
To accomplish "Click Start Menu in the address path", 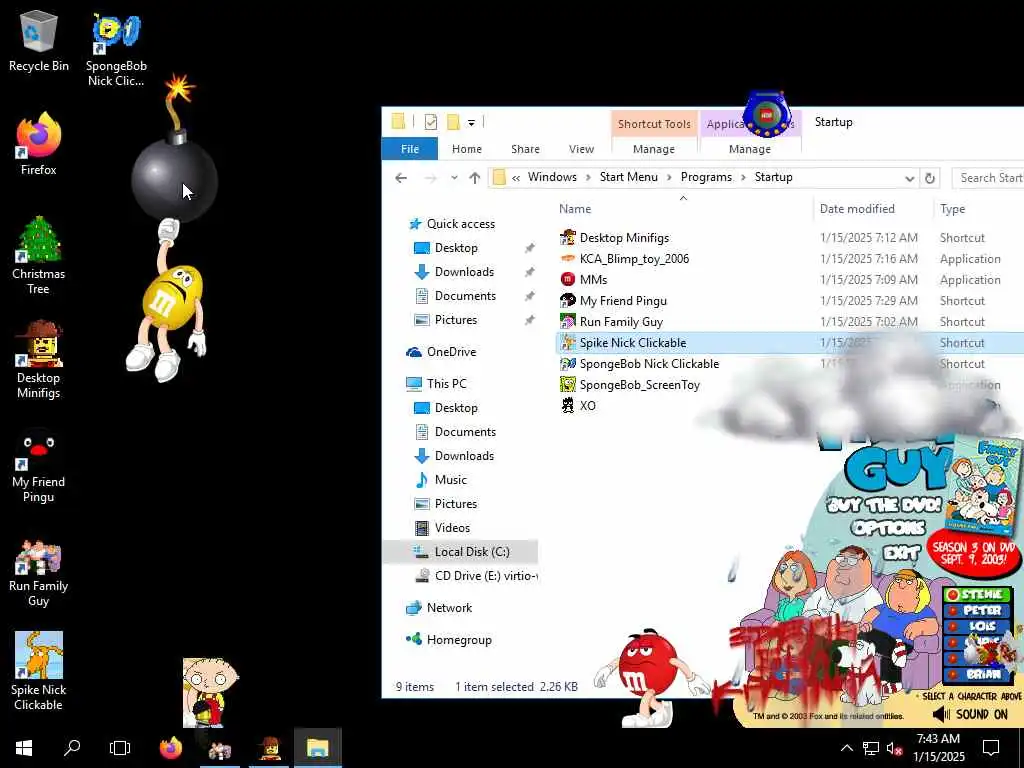I will pos(629,177).
